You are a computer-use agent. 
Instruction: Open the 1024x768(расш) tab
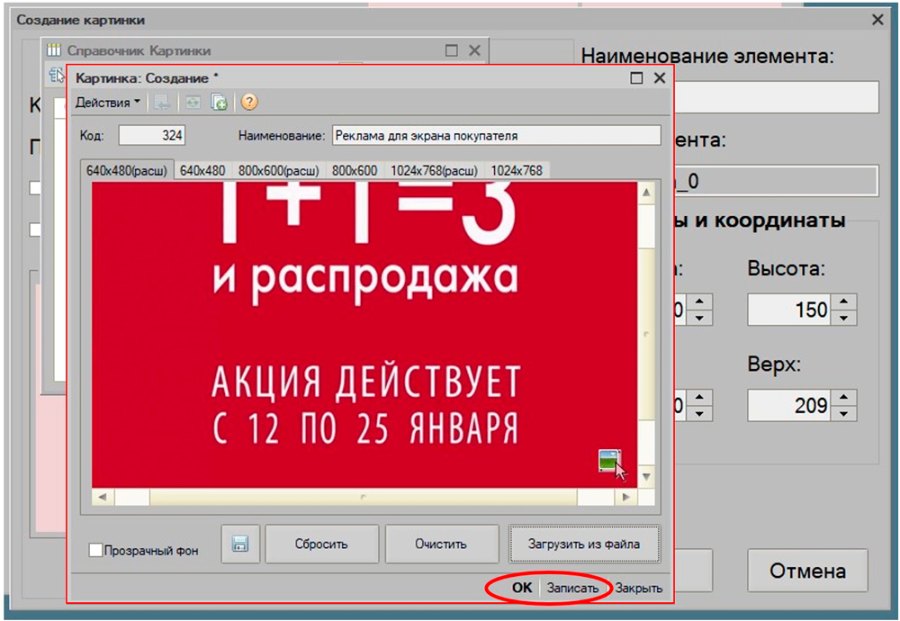(434, 170)
